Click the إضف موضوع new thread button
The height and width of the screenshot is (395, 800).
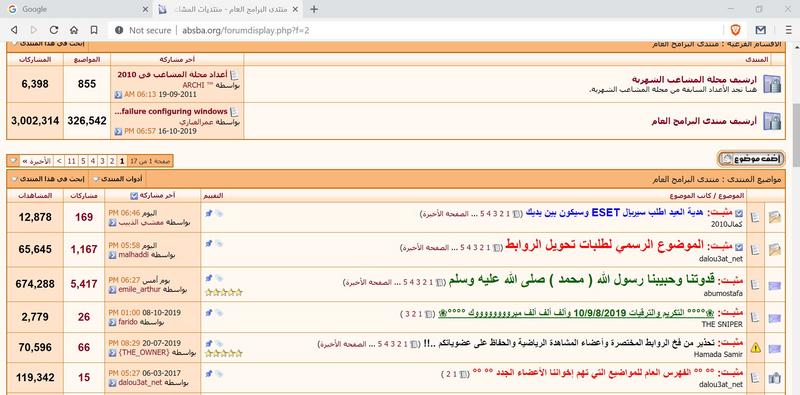751,159
